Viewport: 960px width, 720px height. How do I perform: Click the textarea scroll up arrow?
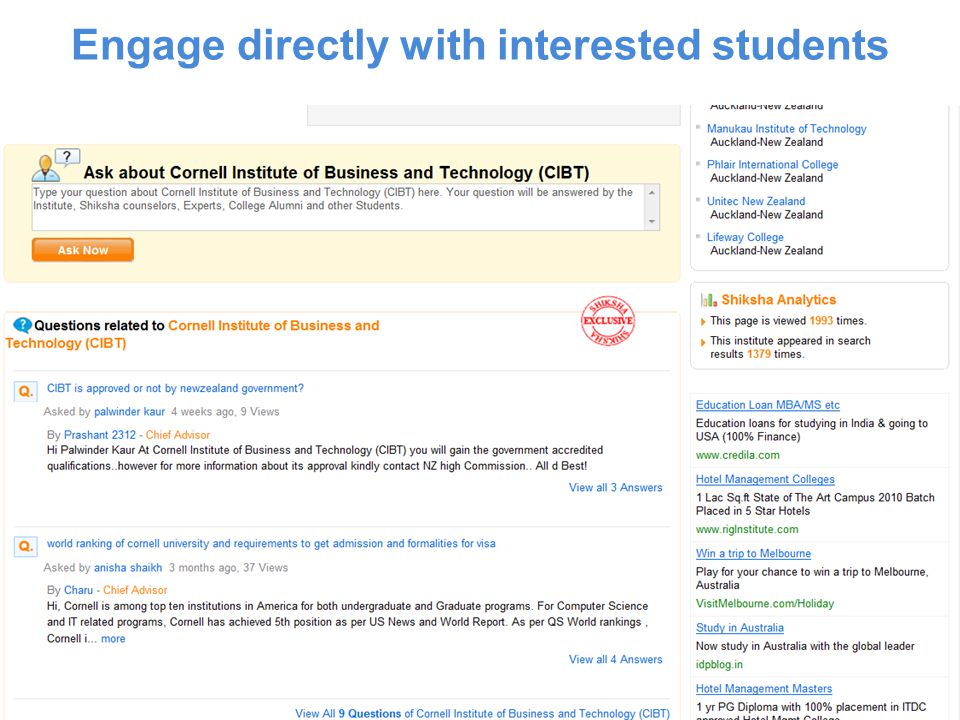[652, 192]
